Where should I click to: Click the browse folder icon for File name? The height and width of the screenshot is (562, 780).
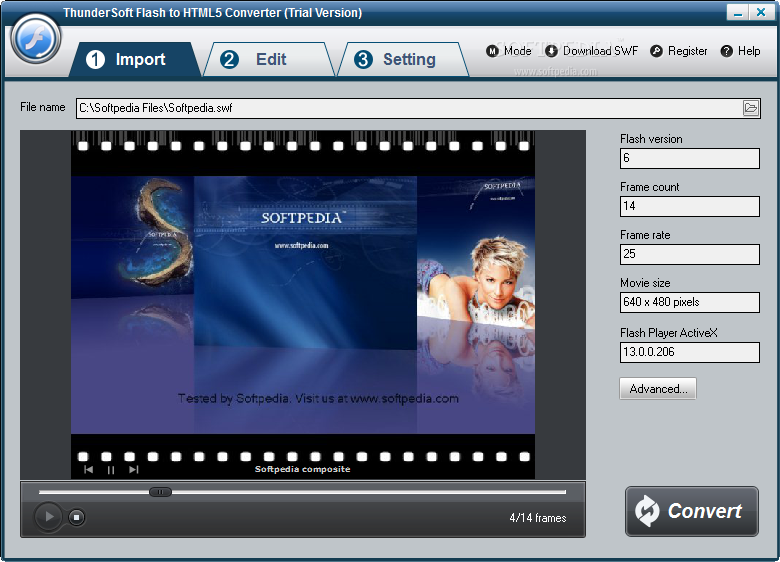[x=751, y=108]
